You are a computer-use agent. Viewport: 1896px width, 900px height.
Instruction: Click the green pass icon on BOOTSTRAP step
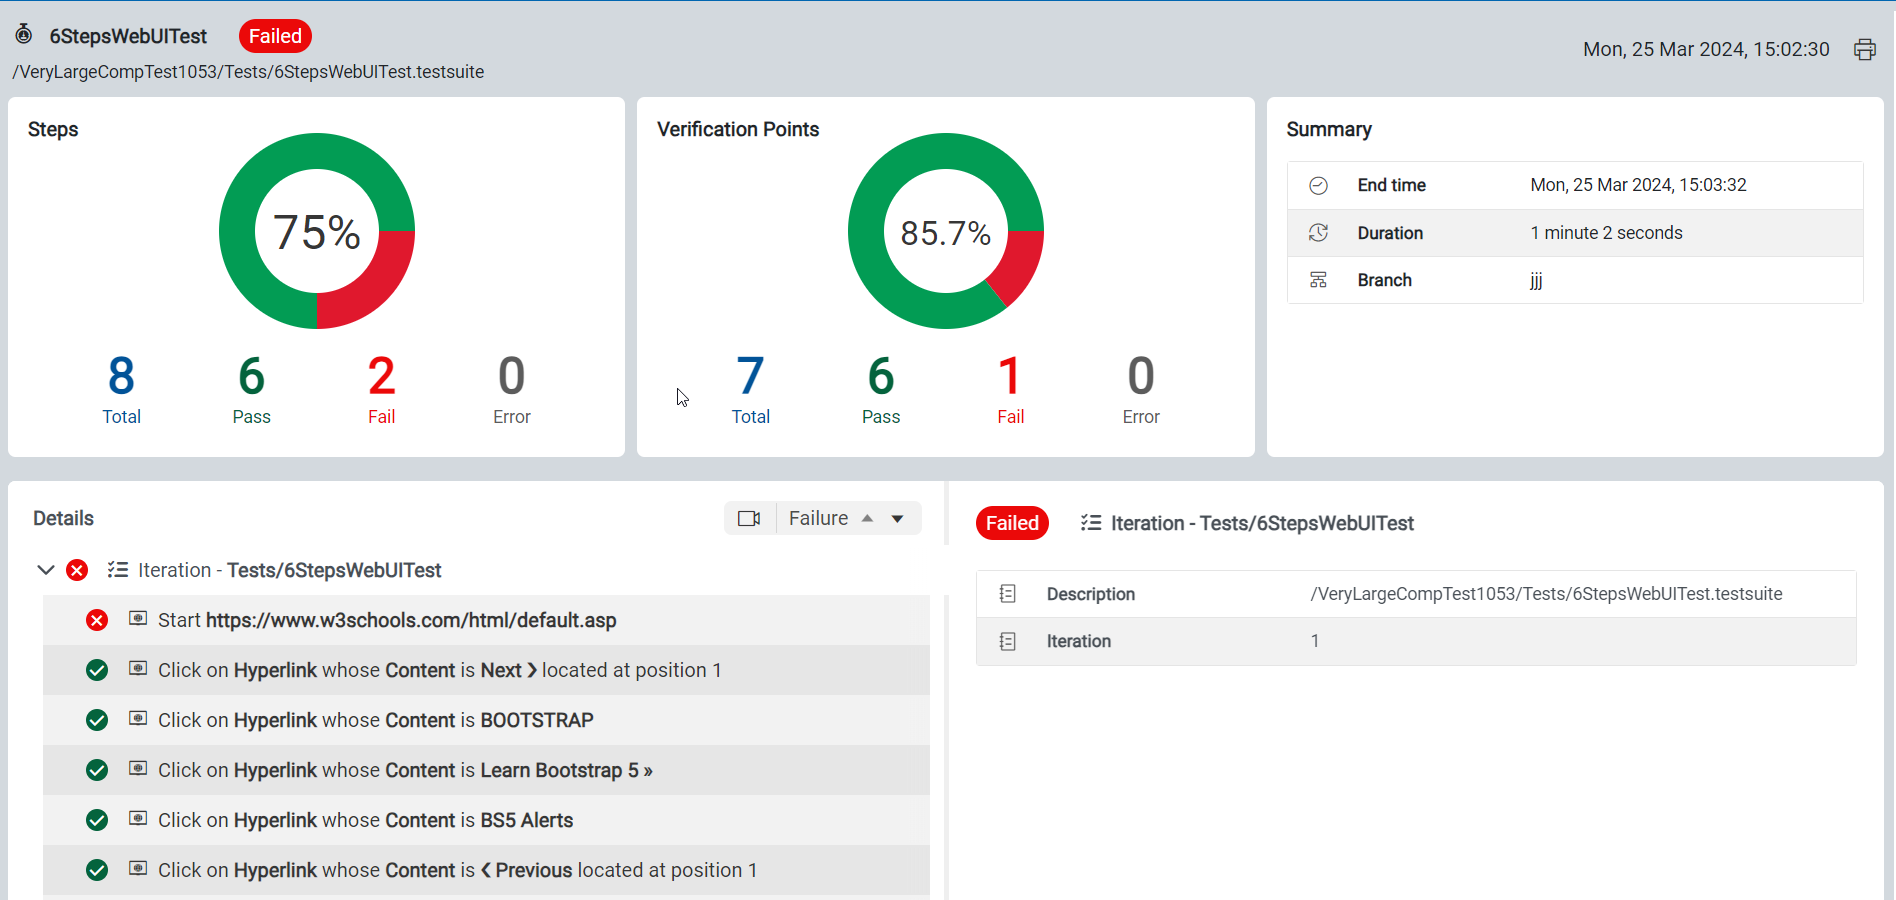click(x=97, y=720)
